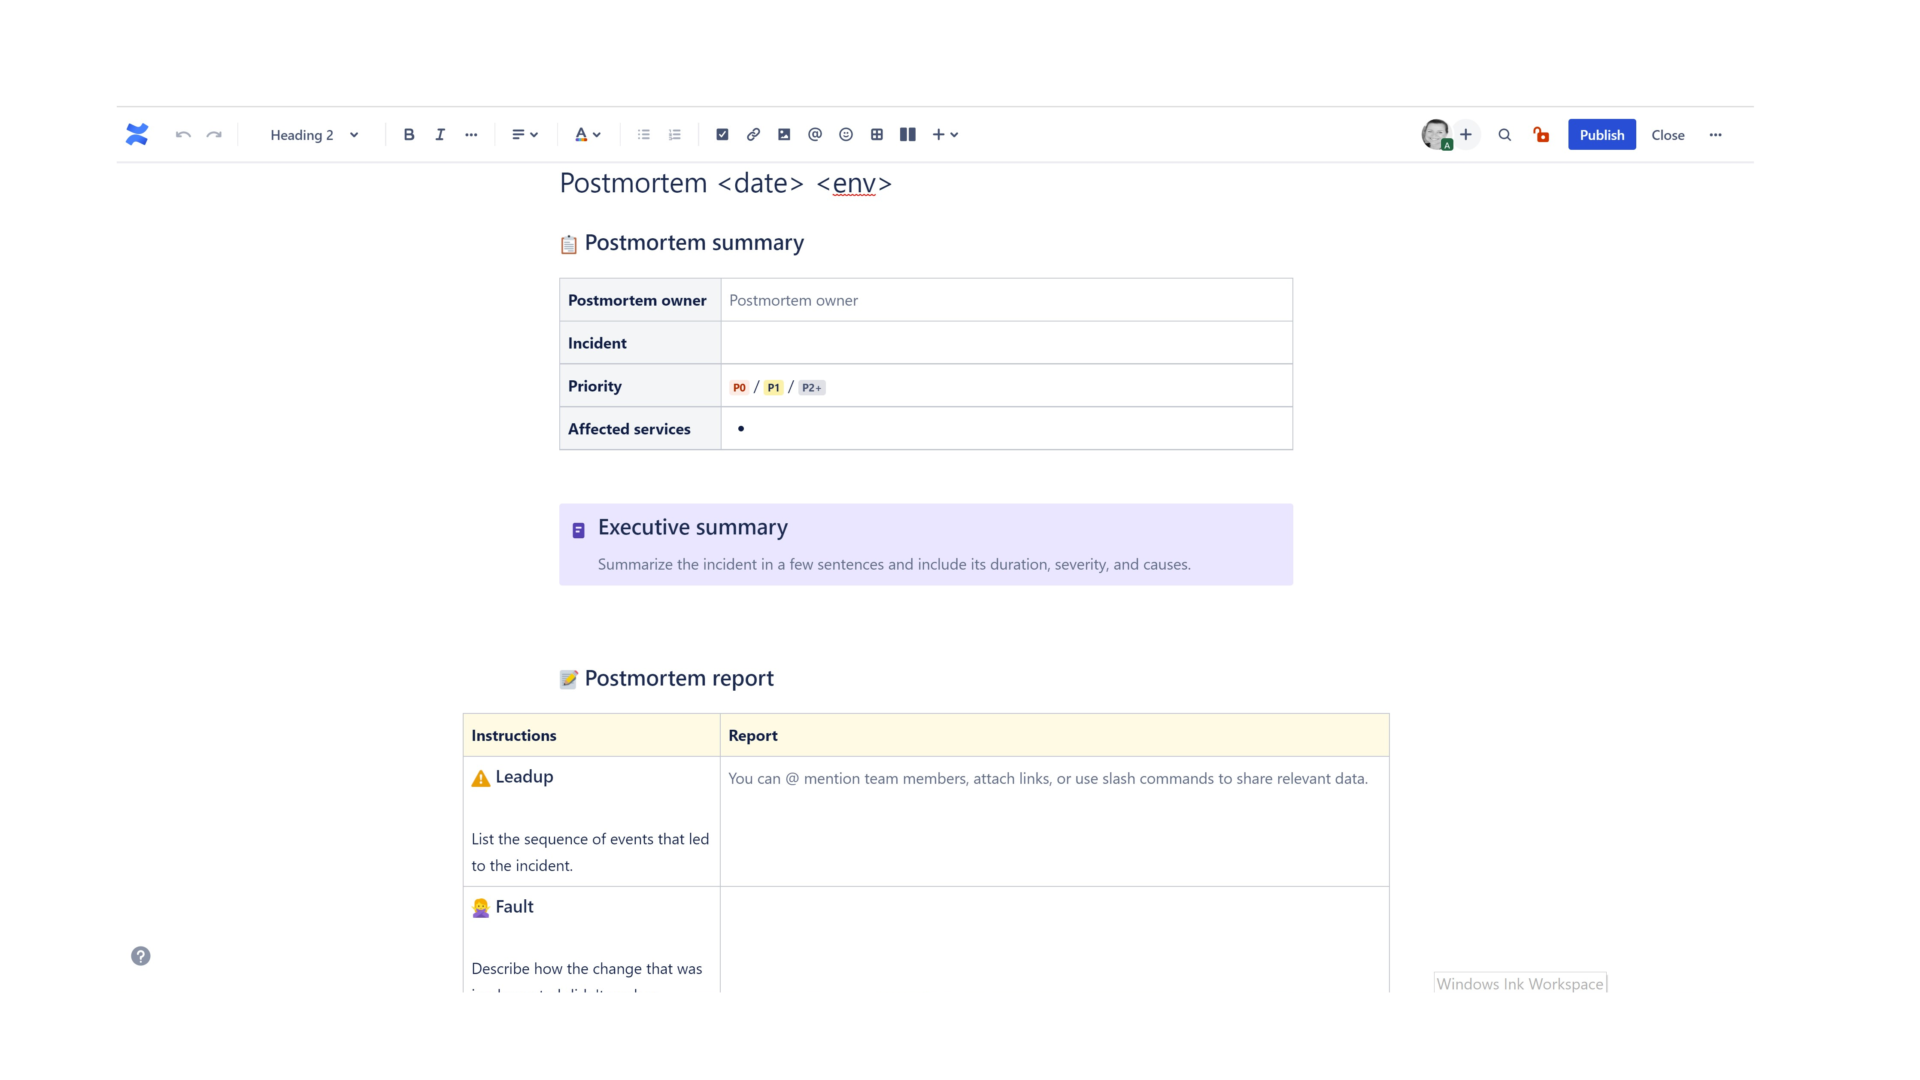
Task: Insert a table using toolbar icon
Action: tap(877, 134)
